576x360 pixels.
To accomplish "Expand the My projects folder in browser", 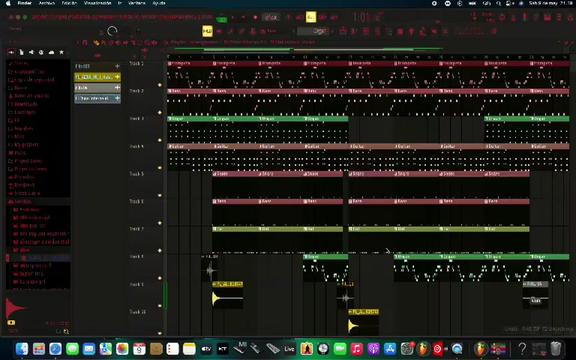I will [24, 145].
